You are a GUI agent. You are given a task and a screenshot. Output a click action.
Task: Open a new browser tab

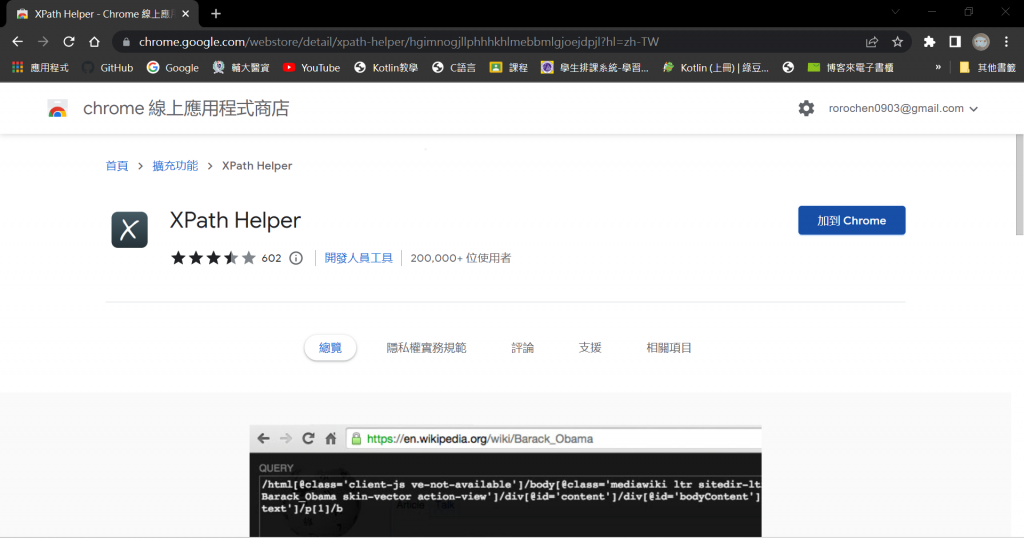click(x=216, y=14)
